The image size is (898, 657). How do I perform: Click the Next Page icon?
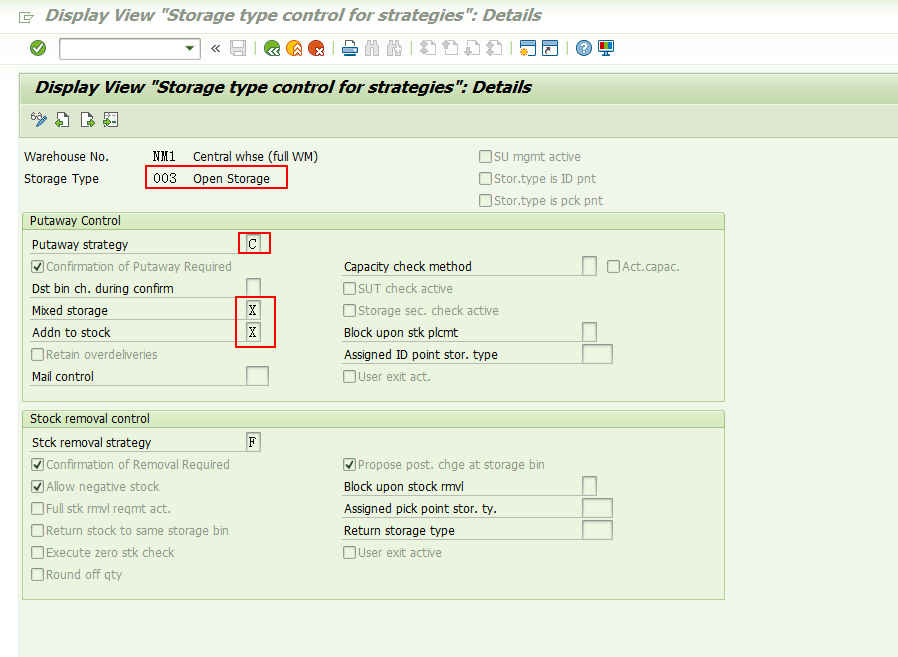coord(472,48)
